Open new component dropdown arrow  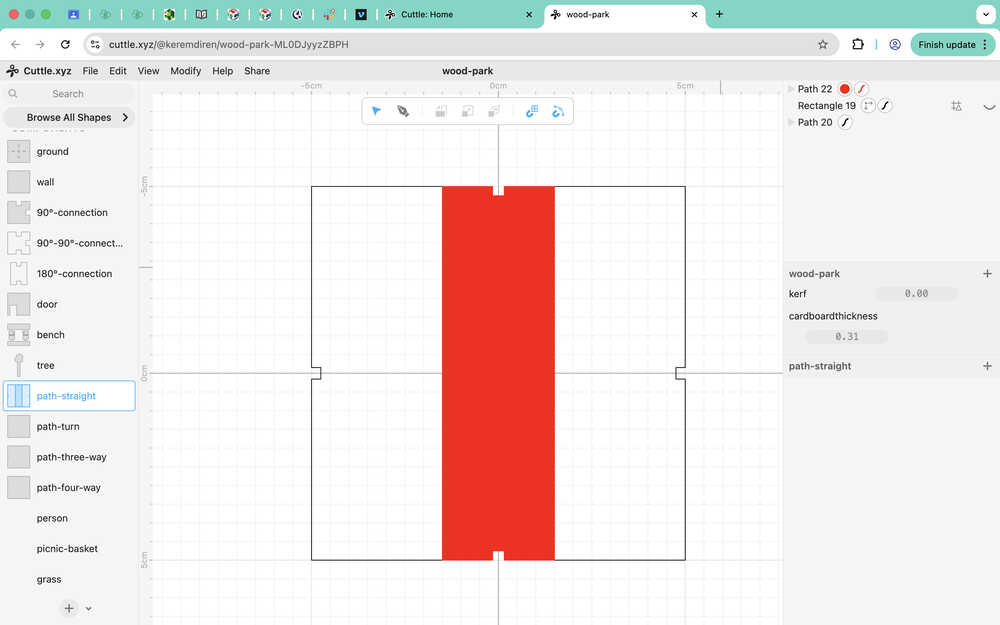[x=89, y=608]
